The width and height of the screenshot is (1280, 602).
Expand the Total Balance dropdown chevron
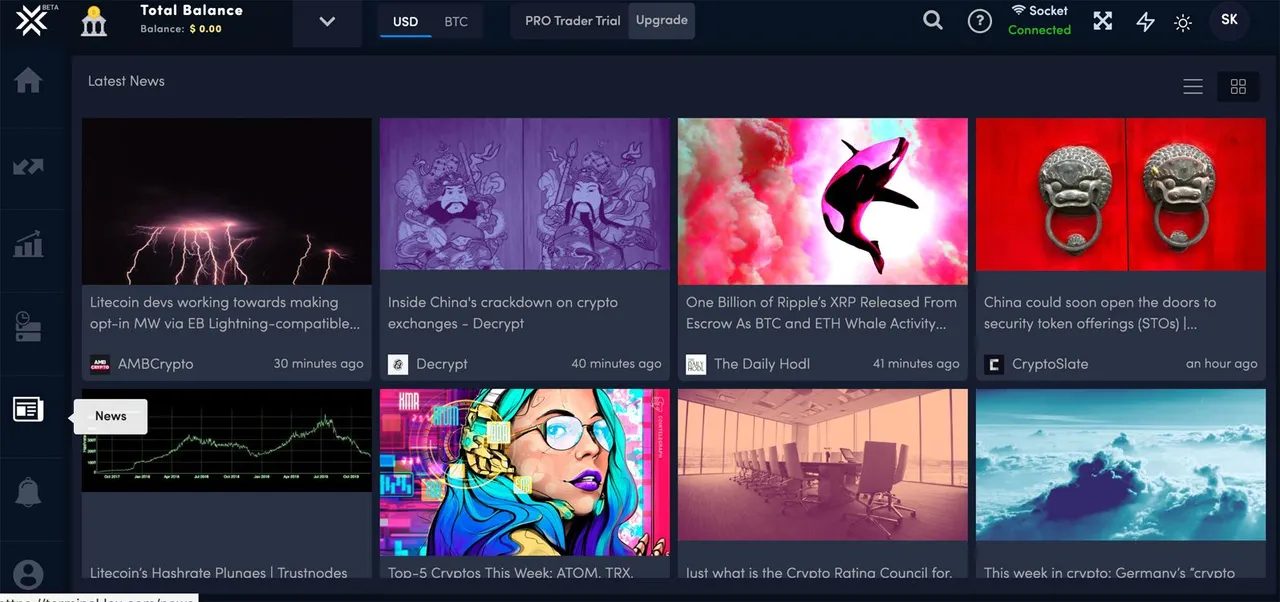pos(327,22)
